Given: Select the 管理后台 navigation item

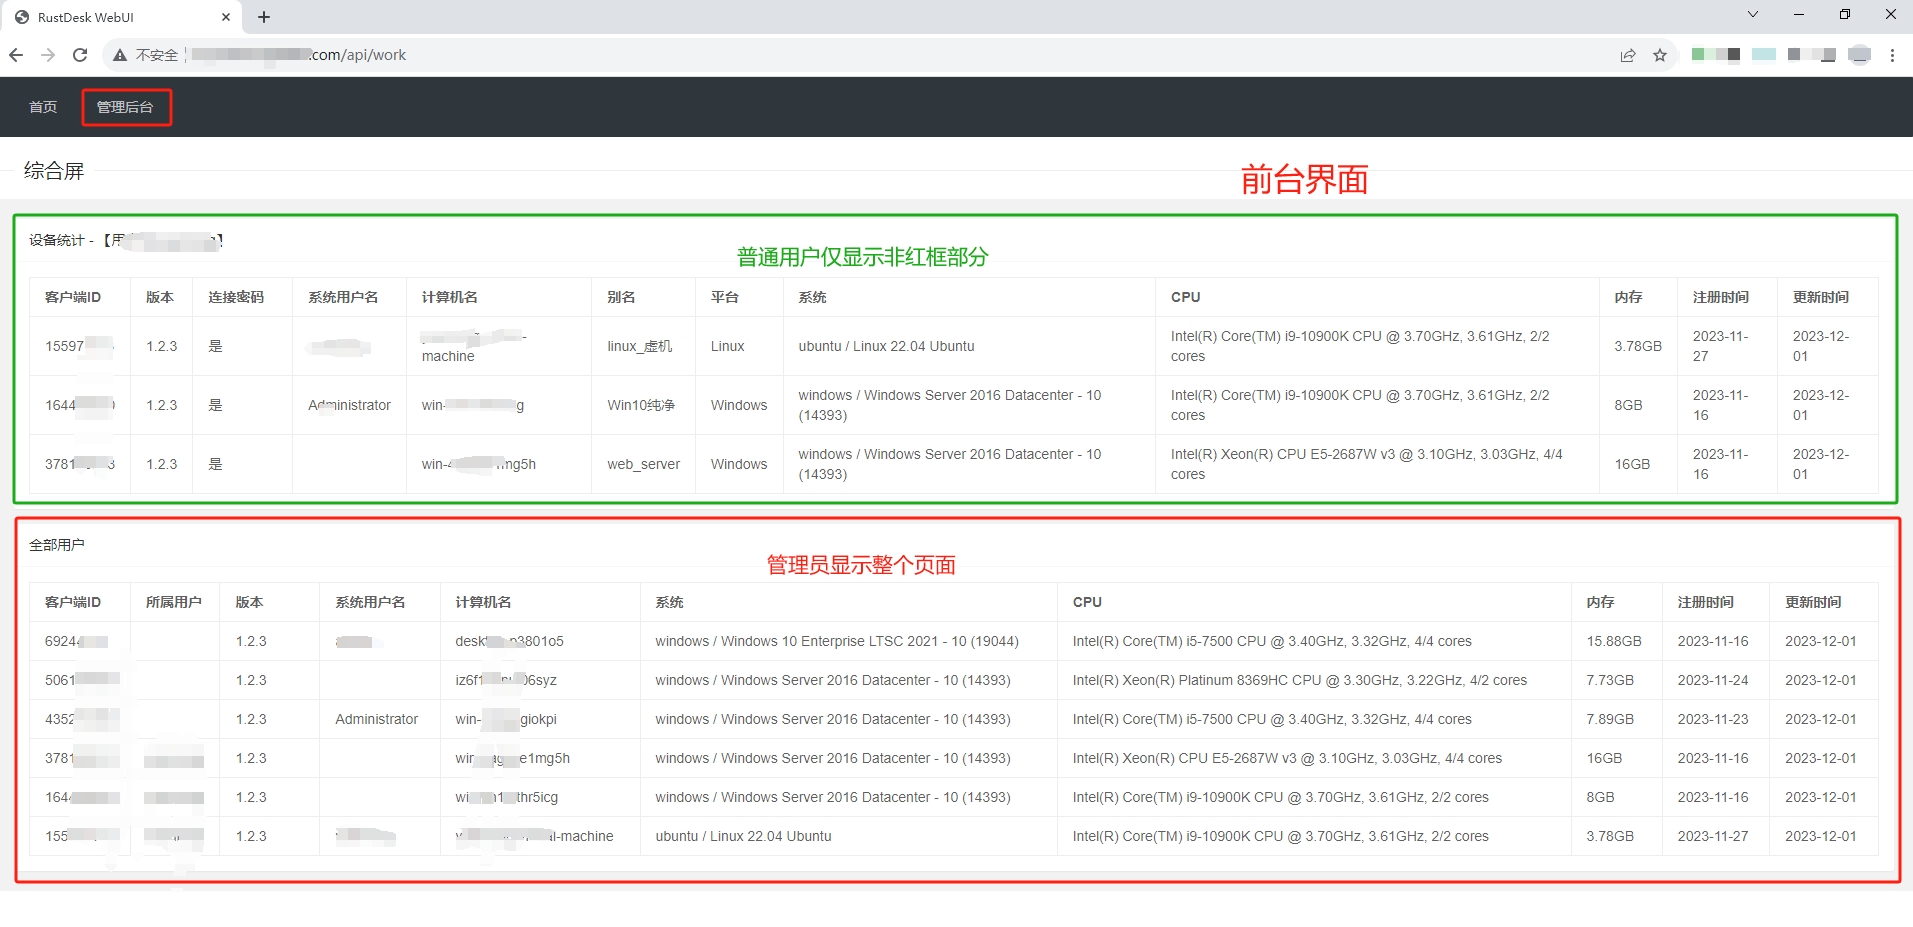Looking at the screenshot, I should pos(126,106).
